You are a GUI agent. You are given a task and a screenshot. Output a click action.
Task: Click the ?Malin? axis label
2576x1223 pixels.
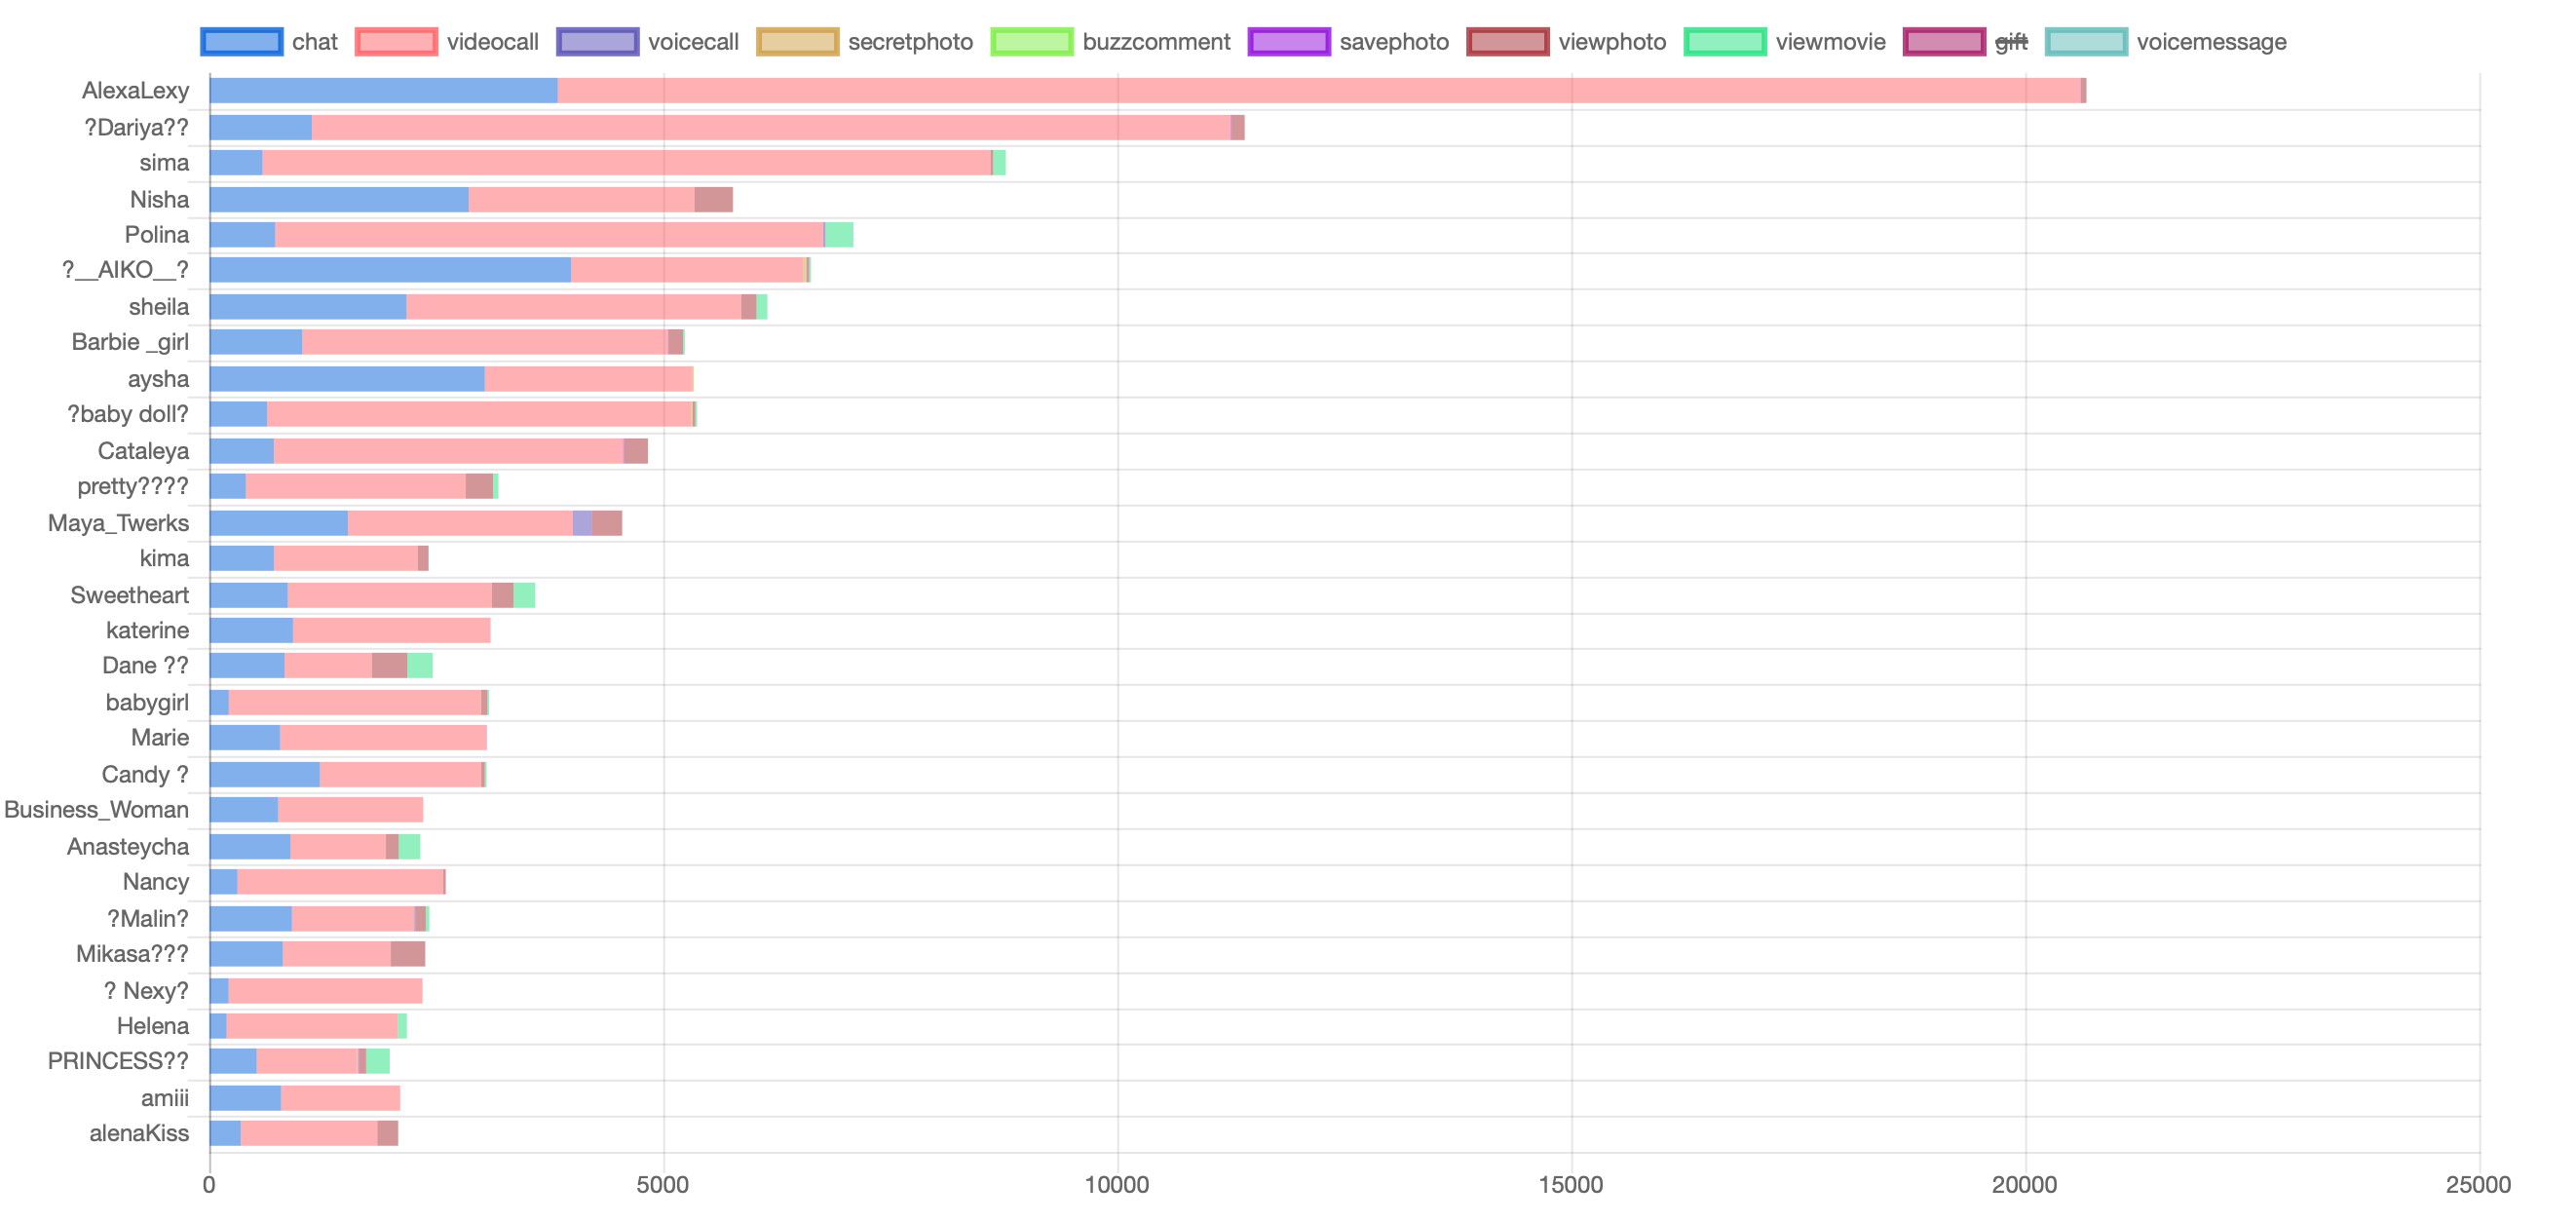point(148,919)
